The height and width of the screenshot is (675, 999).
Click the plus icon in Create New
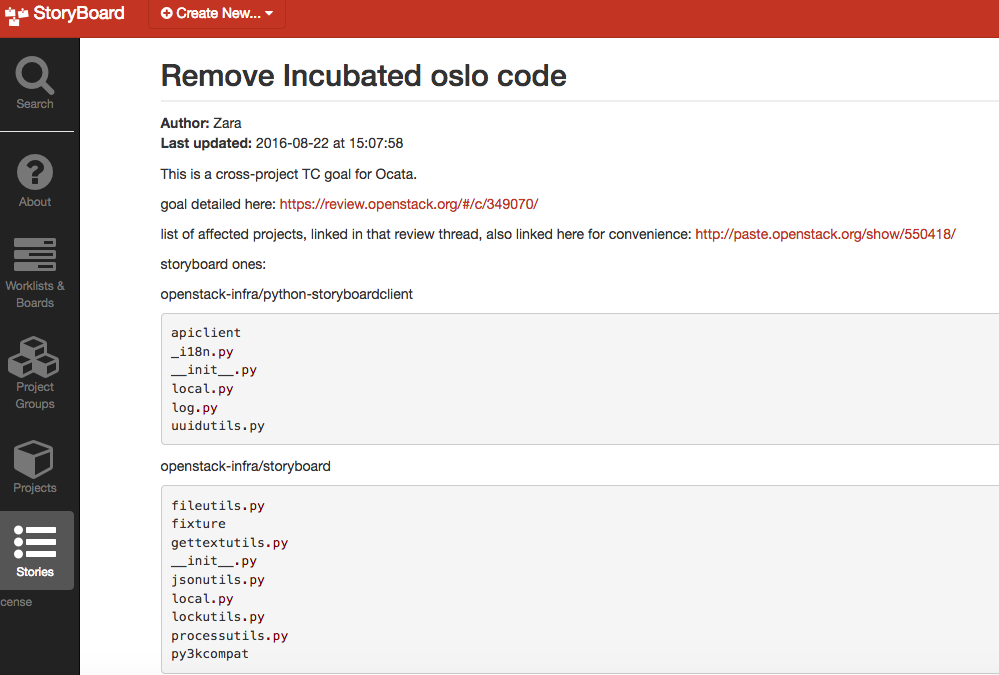tap(166, 14)
